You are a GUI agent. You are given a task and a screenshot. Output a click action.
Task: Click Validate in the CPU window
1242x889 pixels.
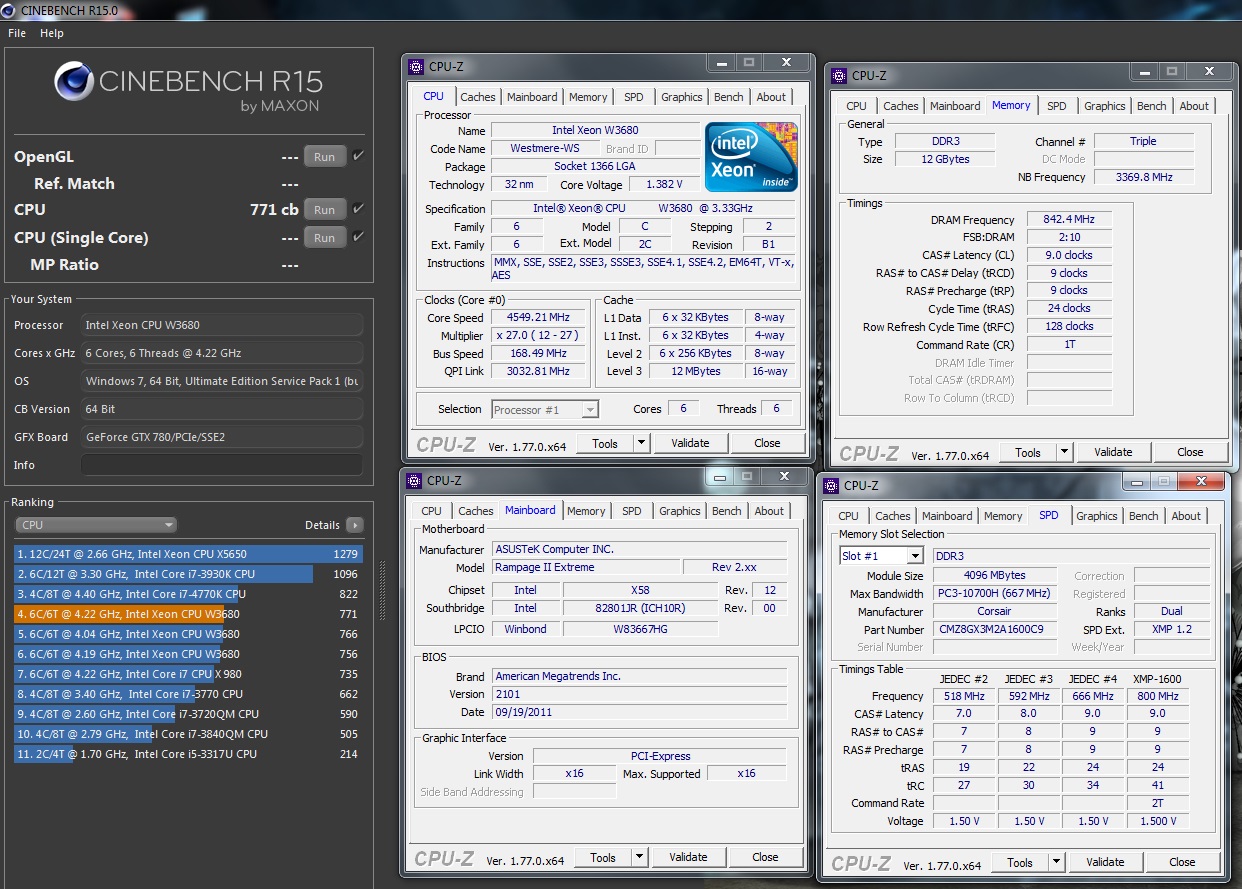point(690,443)
